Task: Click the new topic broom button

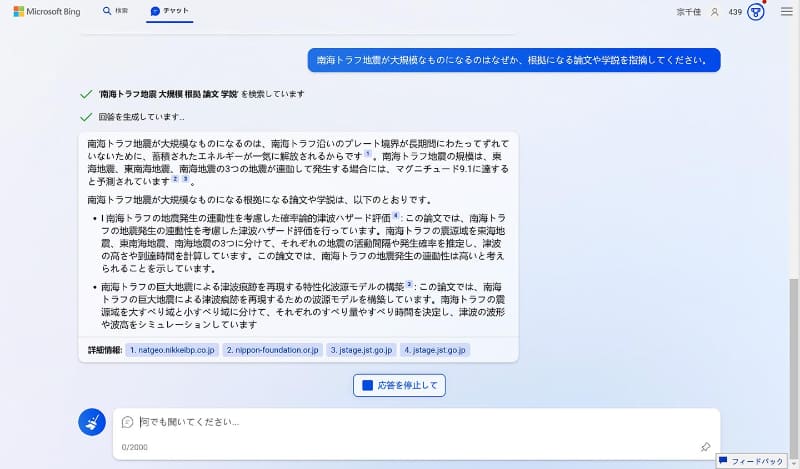Action: pos(92,422)
